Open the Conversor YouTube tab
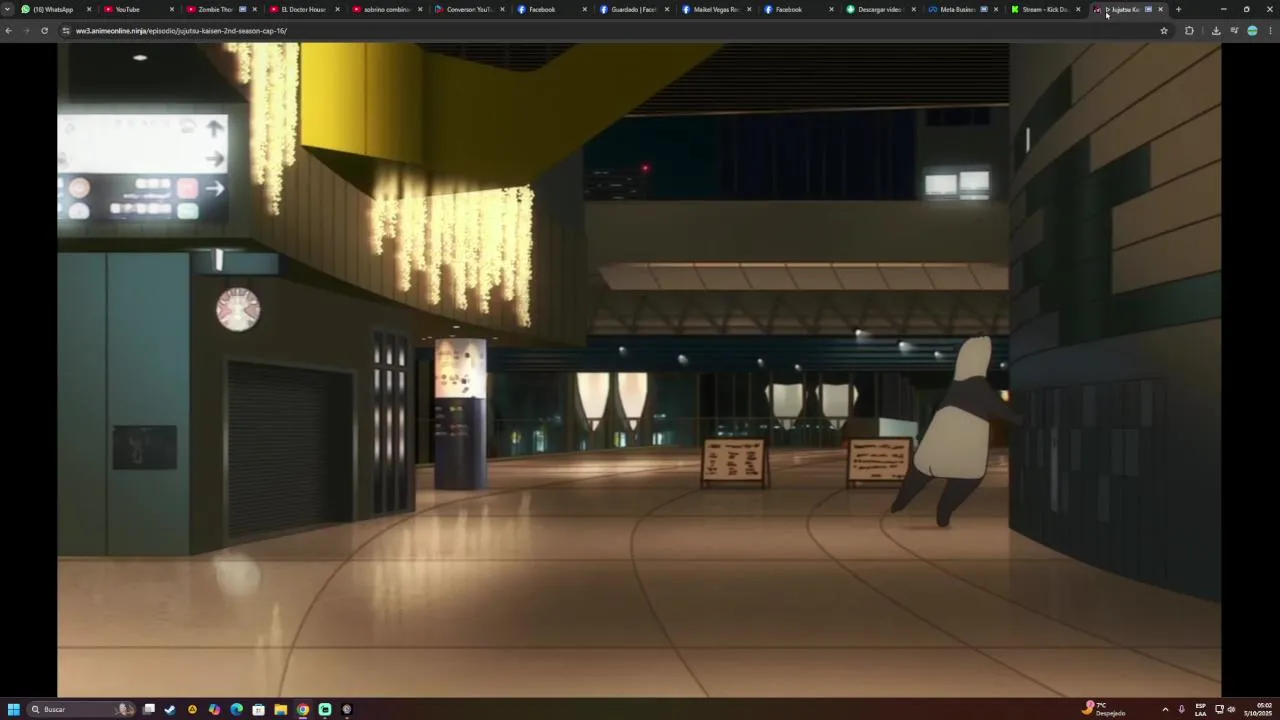The image size is (1280, 720). (x=469, y=9)
